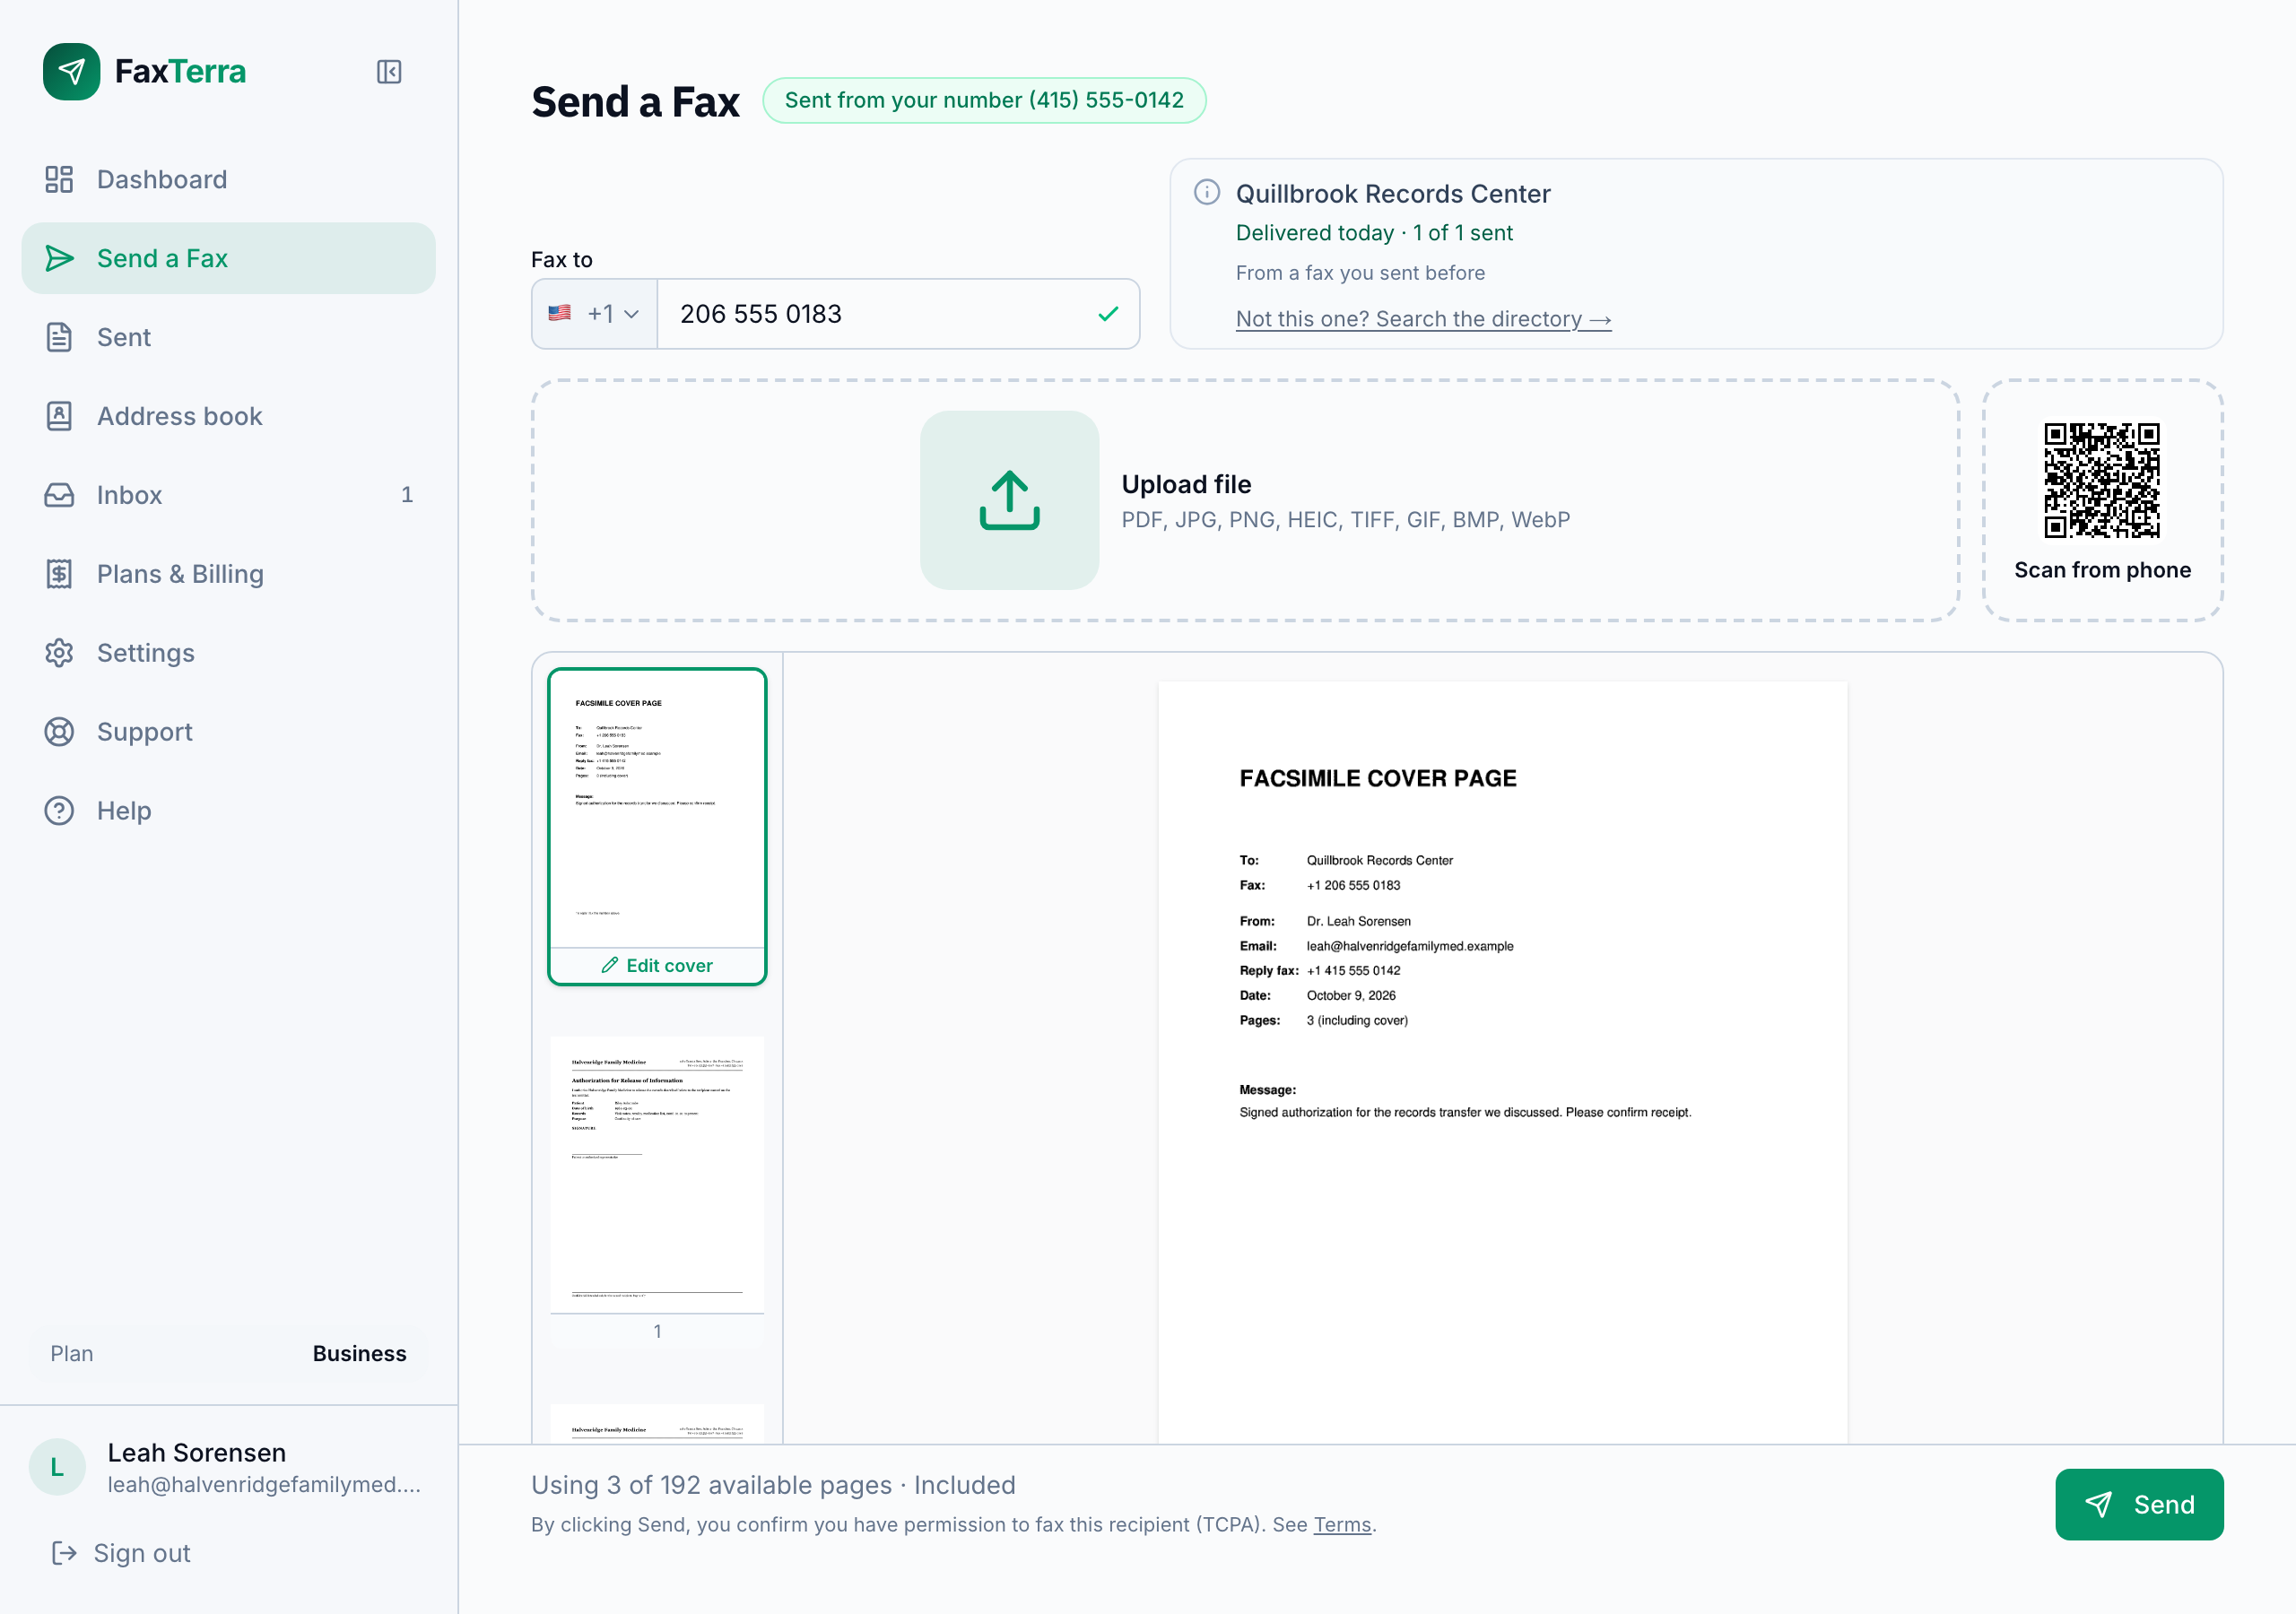2296x1614 pixels.
Task: Click the Leah Sorensen avatar
Action: pyautogui.click(x=57, y=1467)
